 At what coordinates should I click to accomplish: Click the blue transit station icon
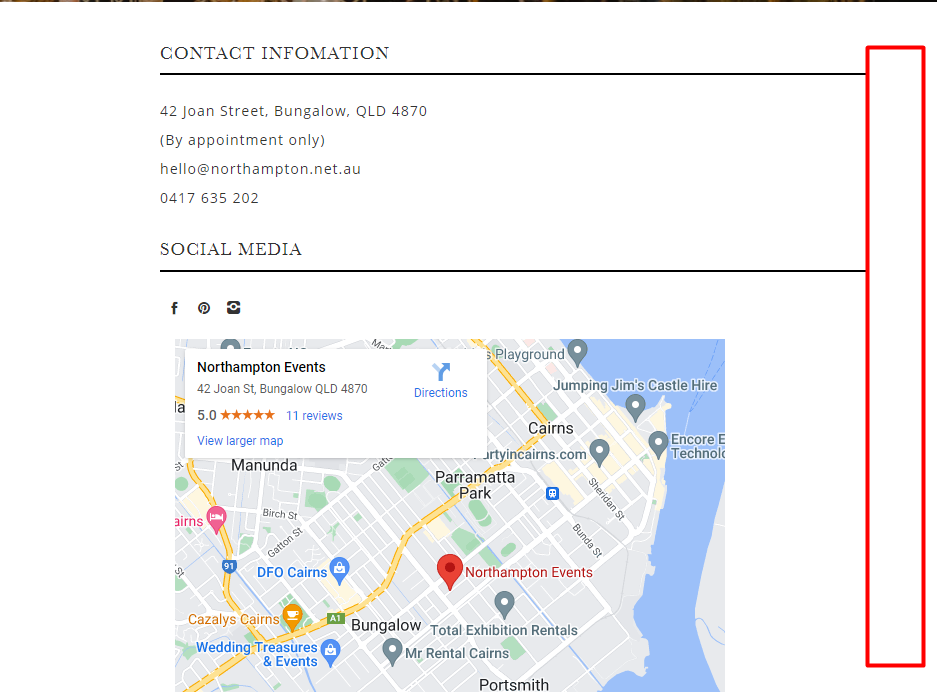pyautogui.click(x=552, y=494)
